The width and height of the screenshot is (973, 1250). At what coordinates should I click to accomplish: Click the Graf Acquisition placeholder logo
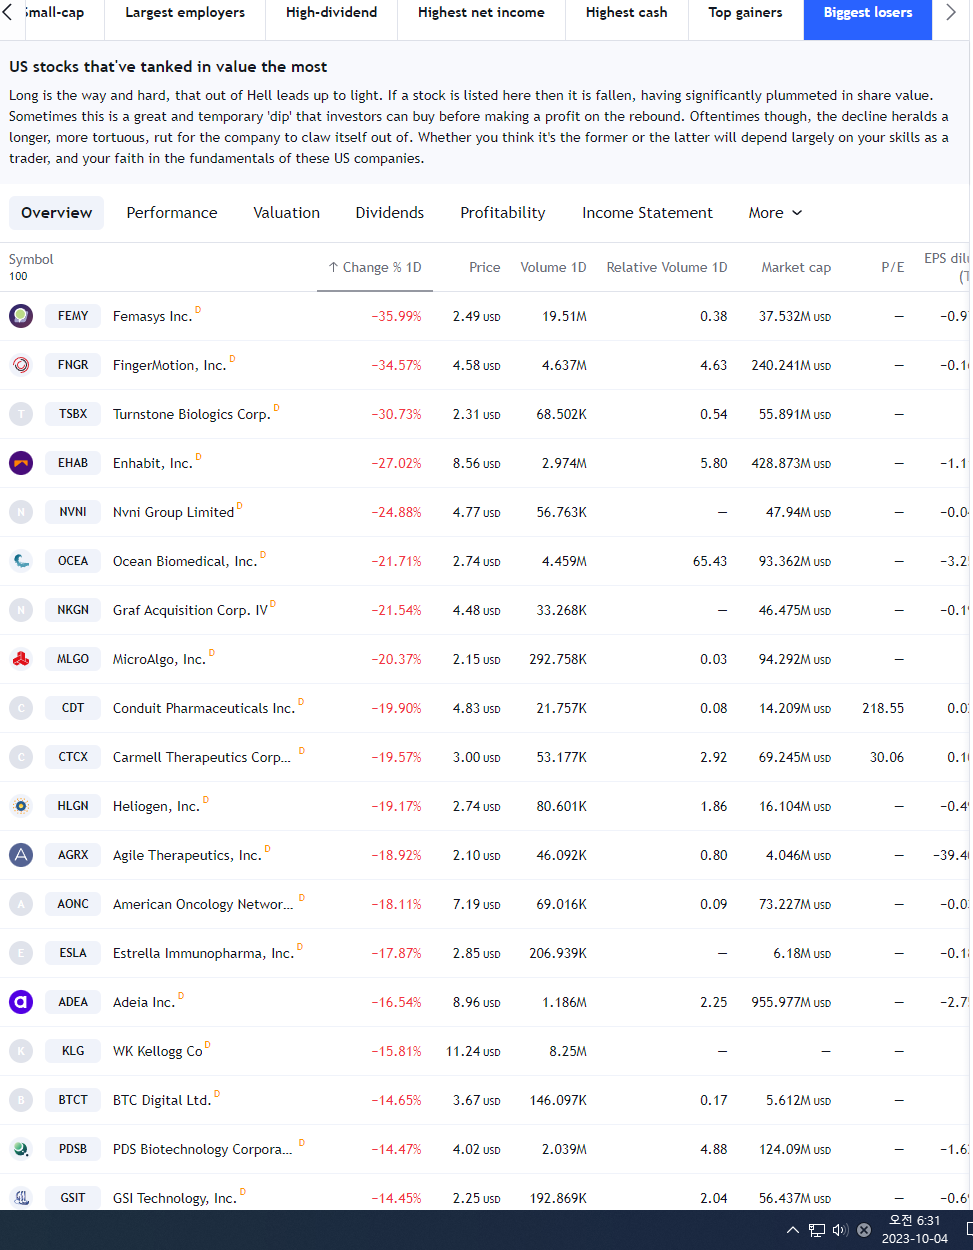[x=21, y=610]
